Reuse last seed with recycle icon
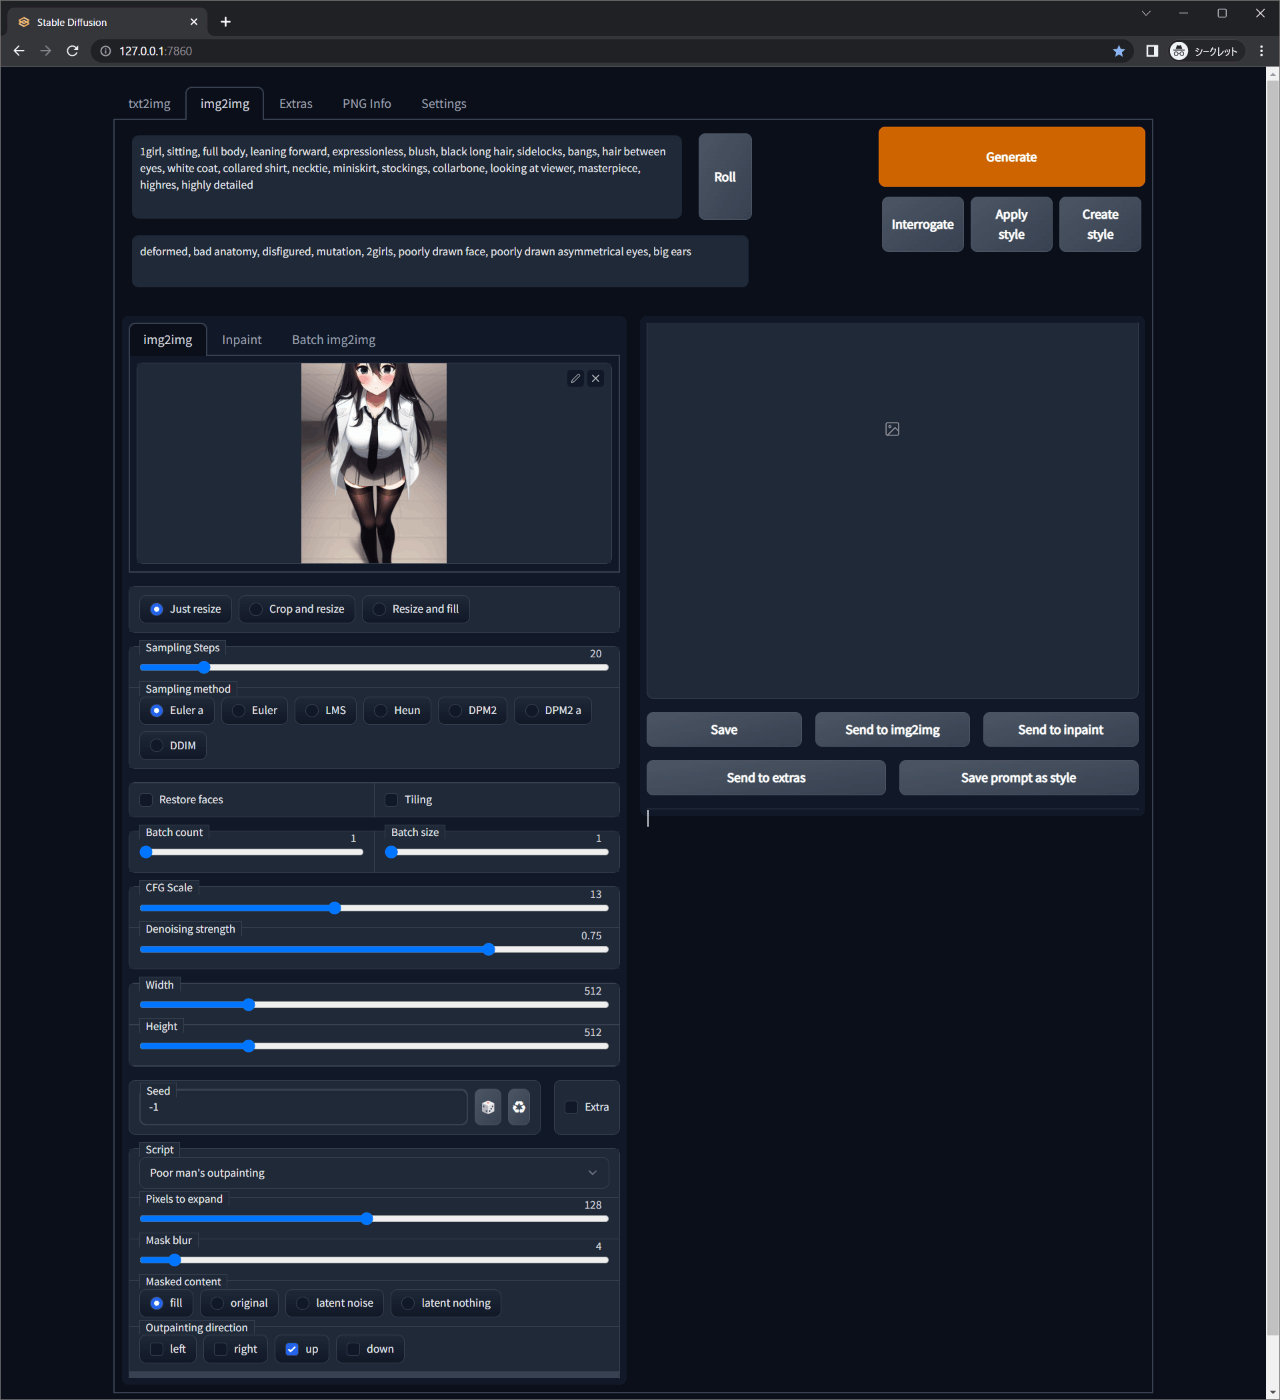 (x=519, y=1107)
